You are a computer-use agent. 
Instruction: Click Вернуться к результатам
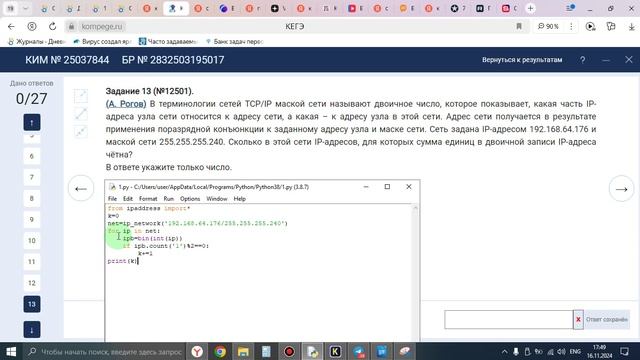(x=522, y=60)
